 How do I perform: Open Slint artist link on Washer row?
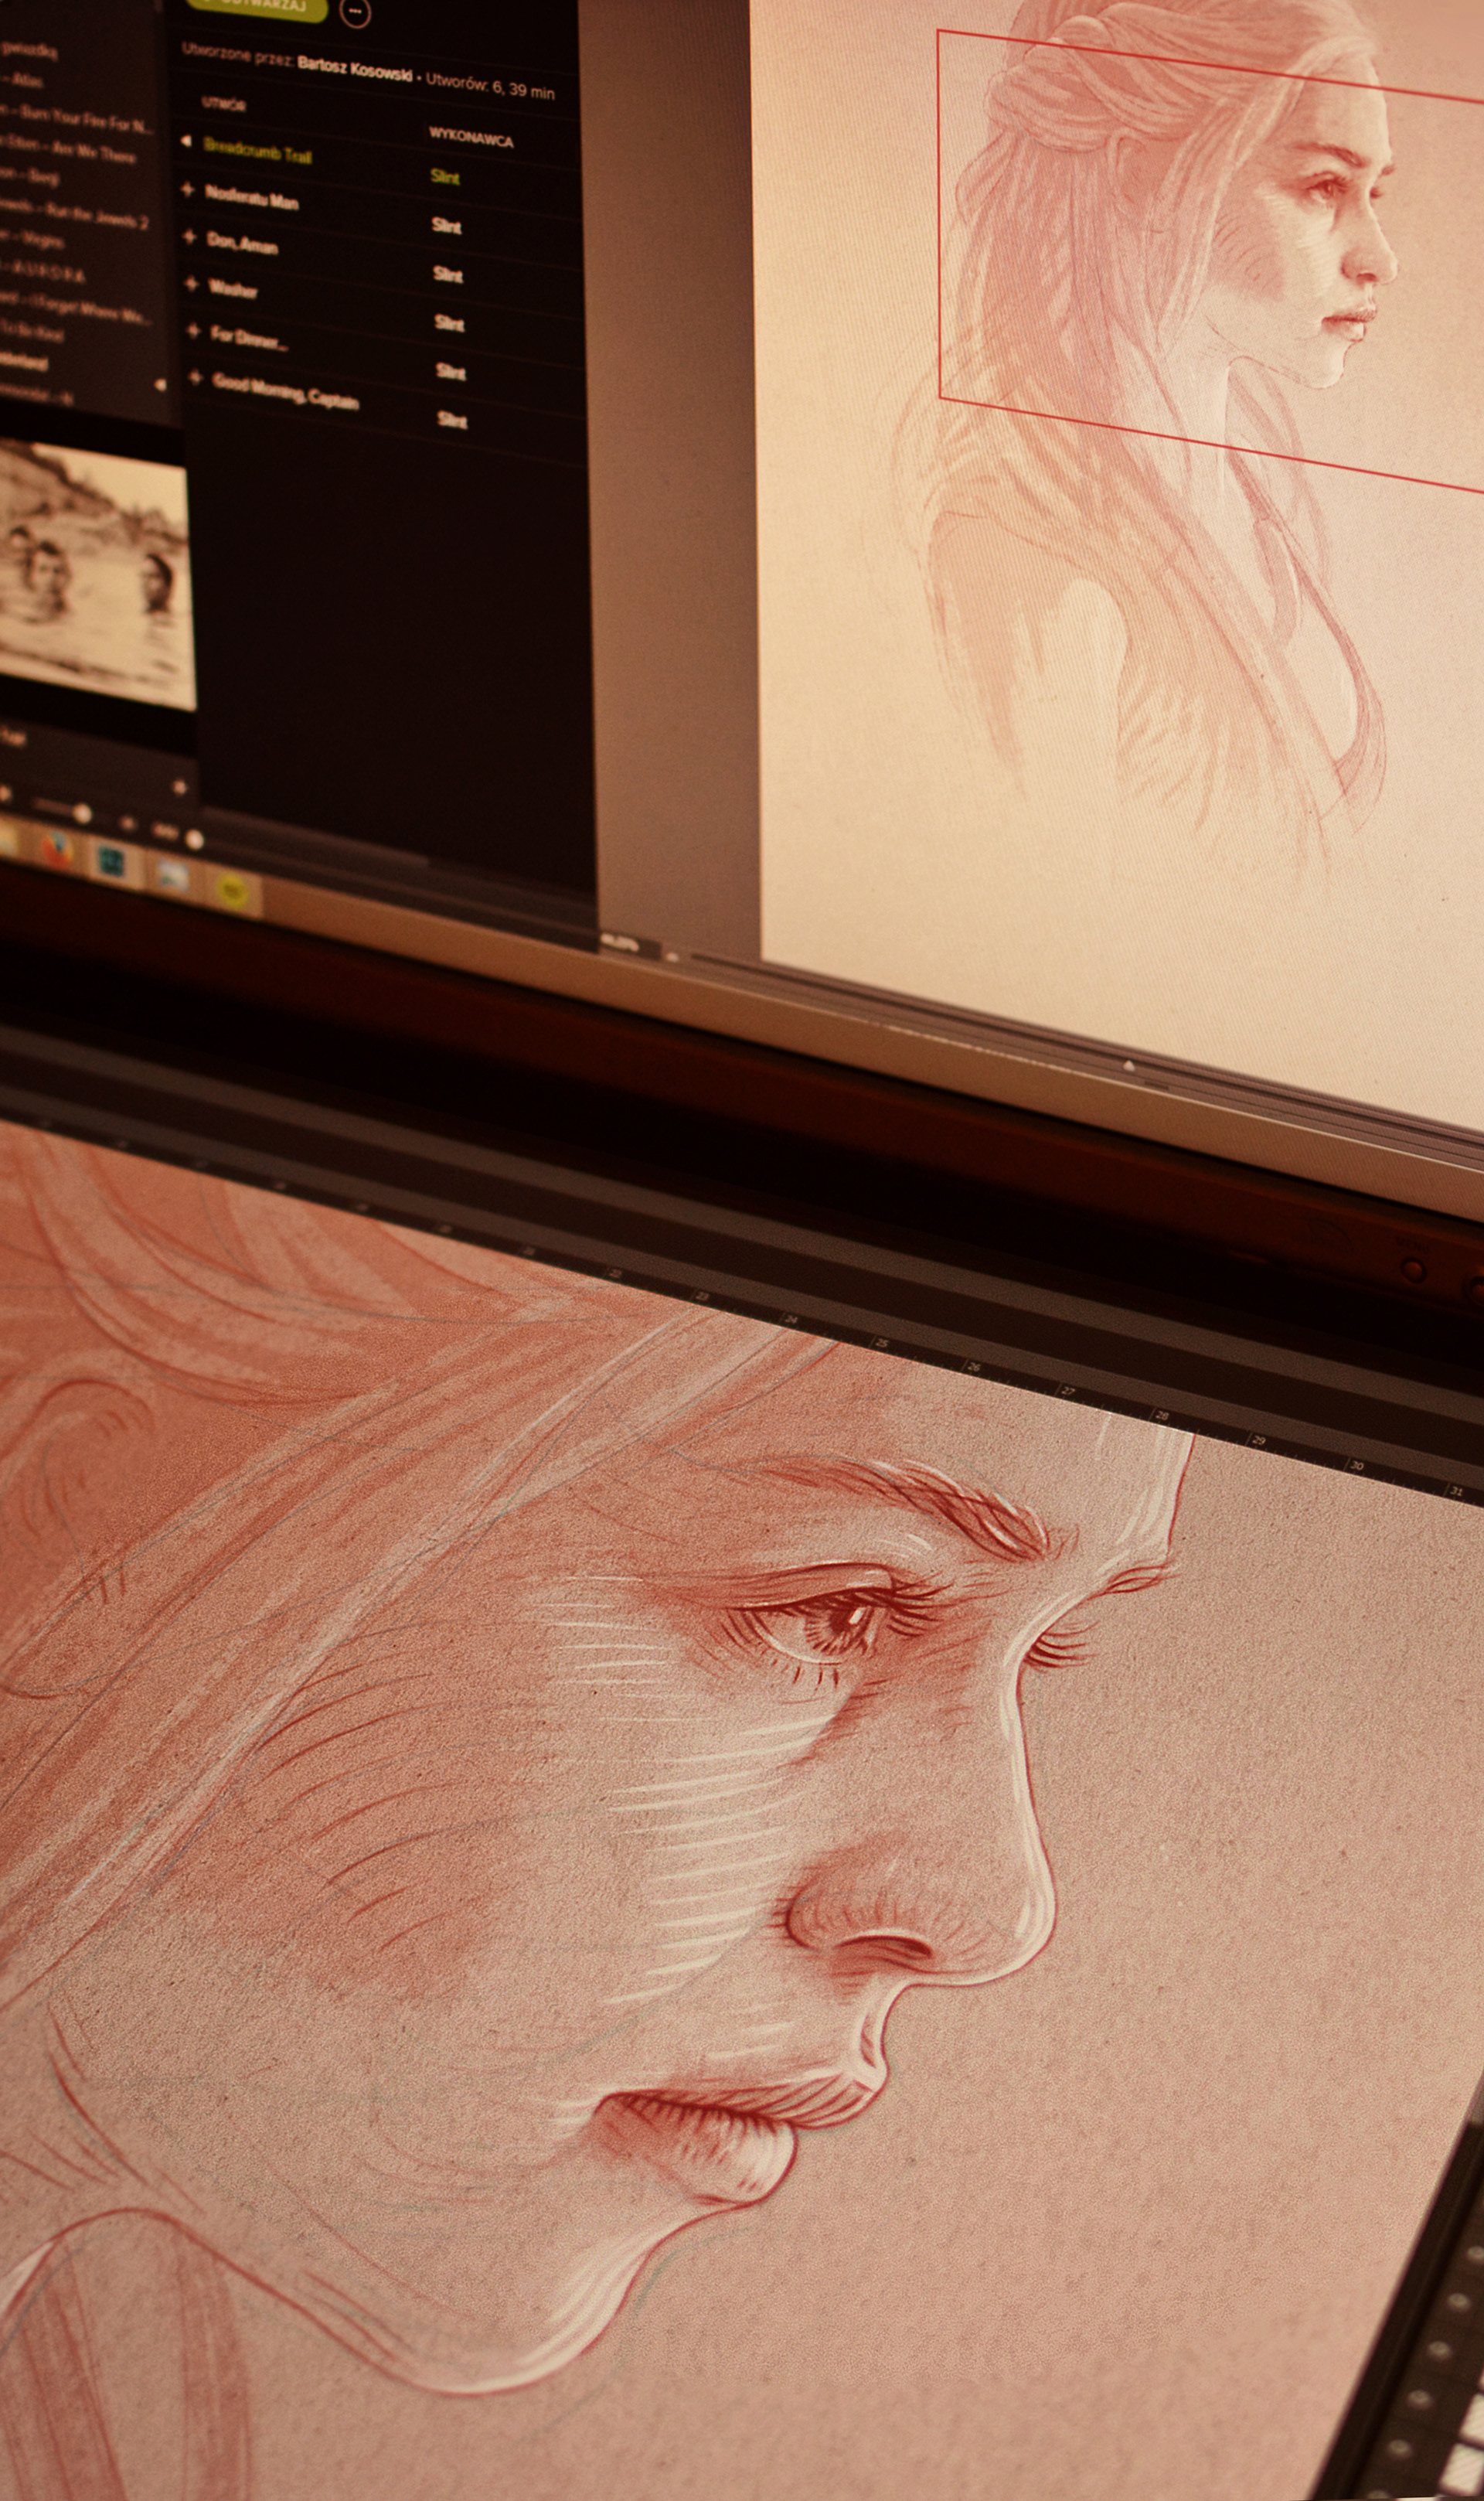[x=449, y=323]
